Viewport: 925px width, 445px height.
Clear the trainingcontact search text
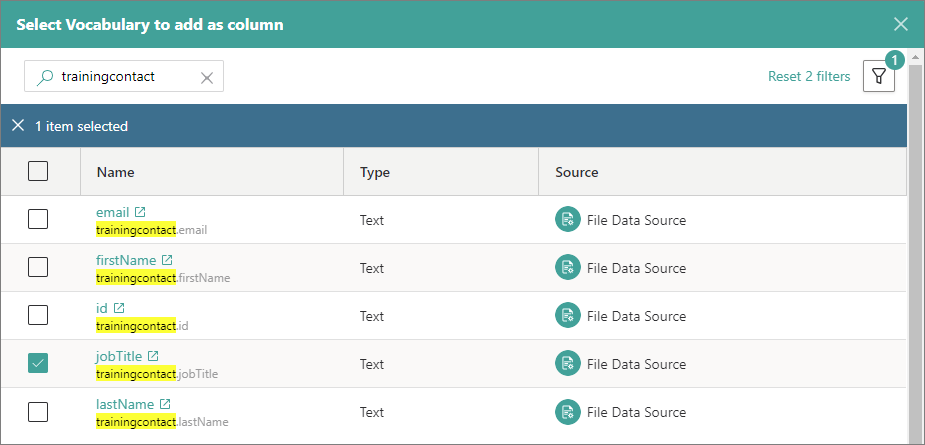point(207,77)
